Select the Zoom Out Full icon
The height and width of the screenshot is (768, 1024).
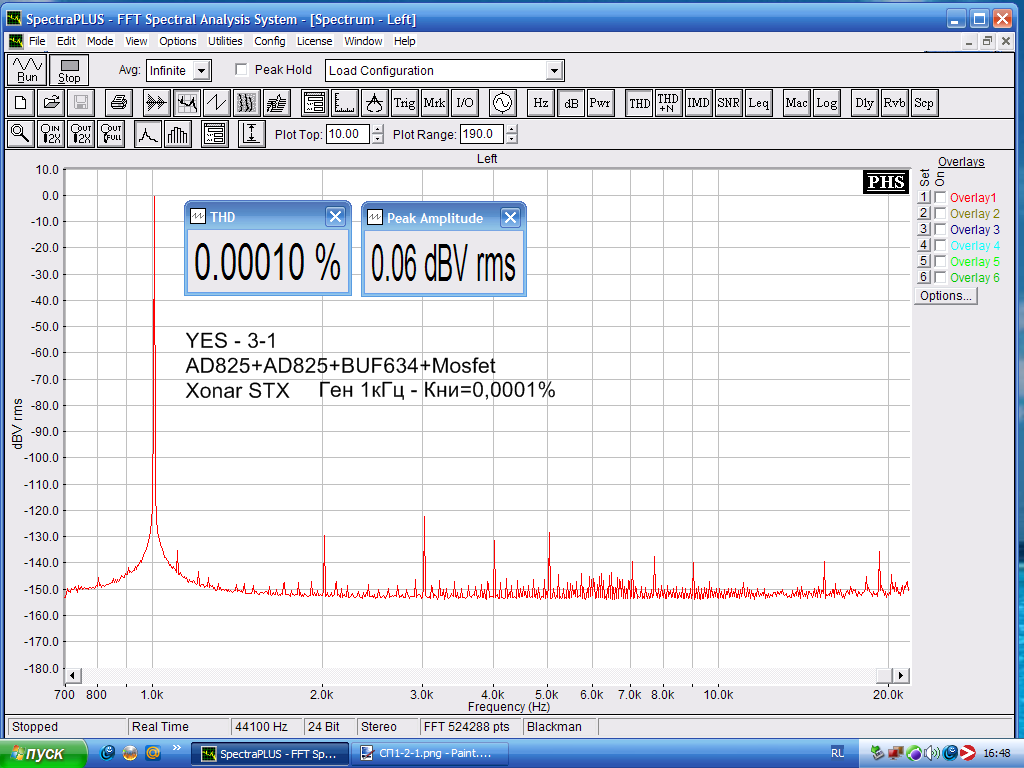point(111,134)
